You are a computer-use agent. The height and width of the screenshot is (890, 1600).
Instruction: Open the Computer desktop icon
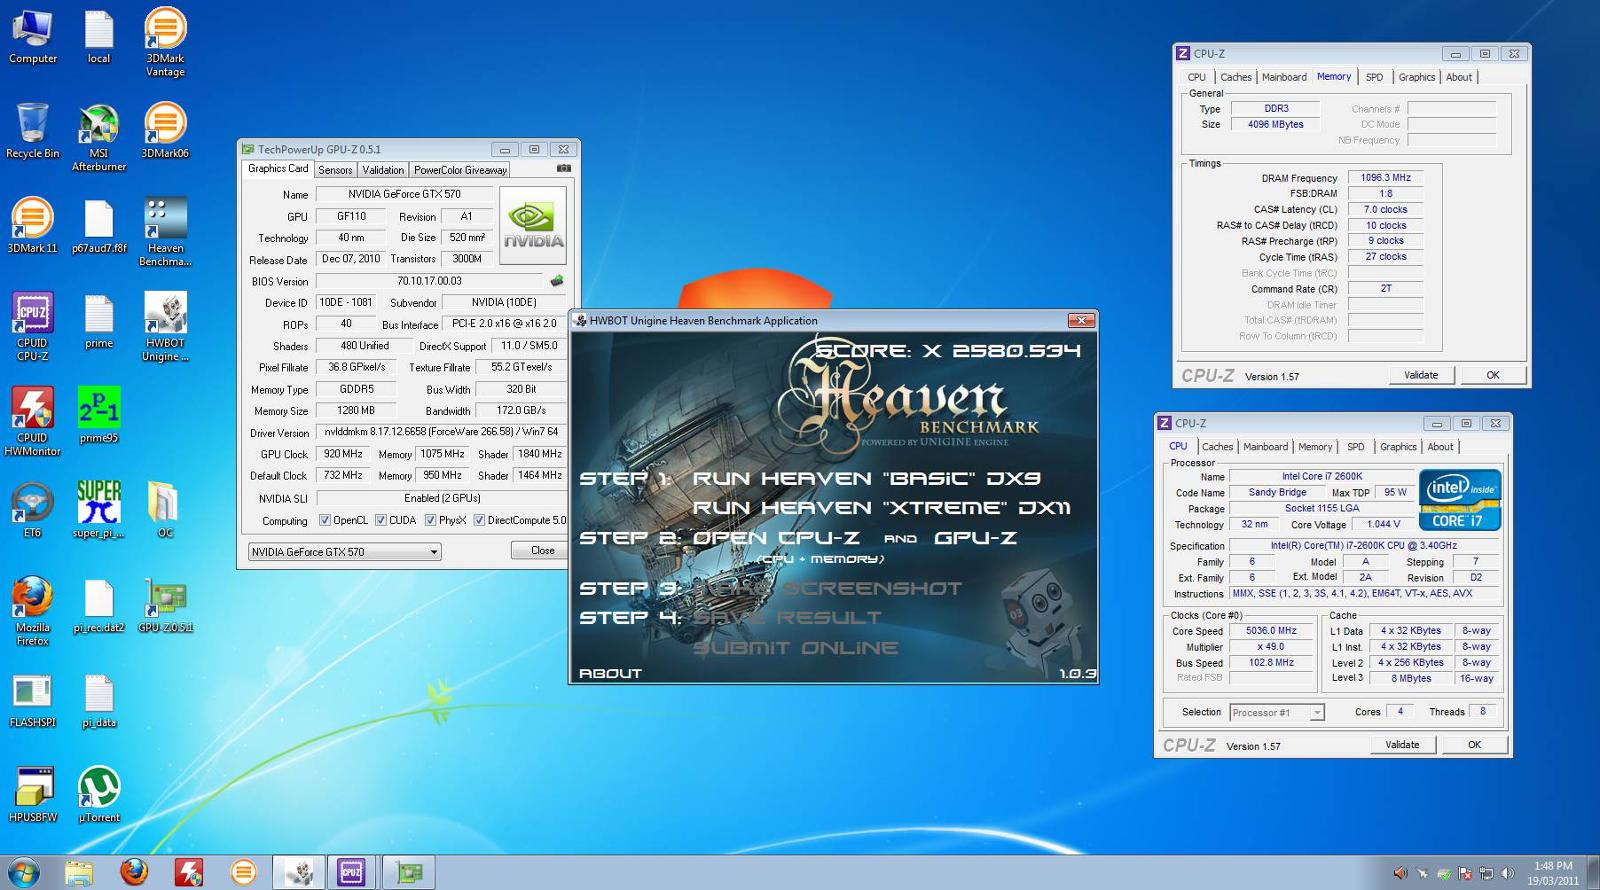pos(32,36)
